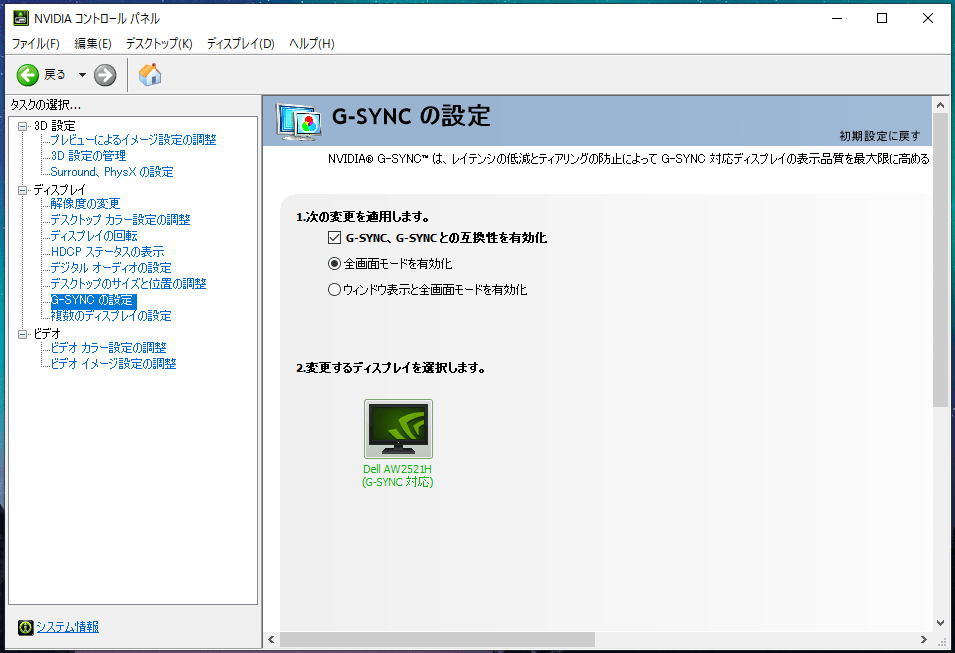Open ディスプレイの回転 page

[94, 235]
